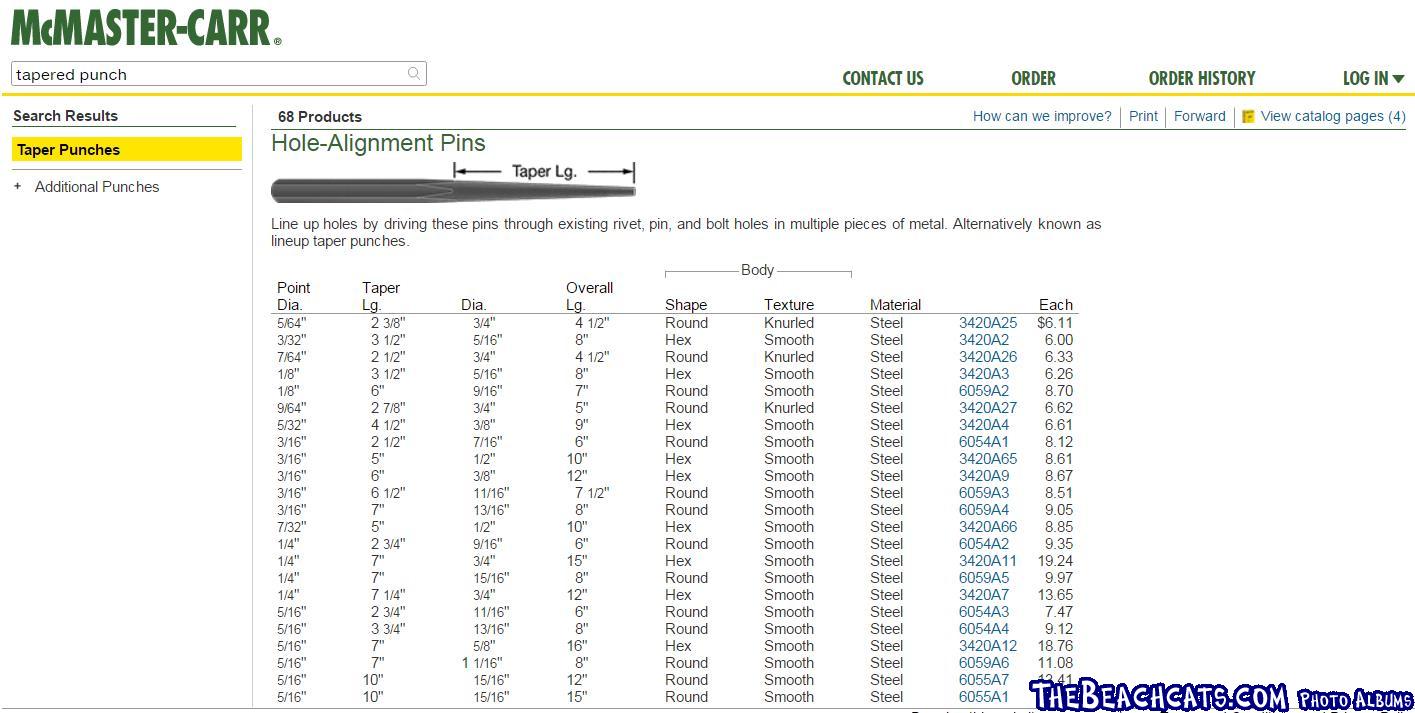Screen dimensions: 1415x713
Task: Open the Contact Us page
Action: click(883, 78)
